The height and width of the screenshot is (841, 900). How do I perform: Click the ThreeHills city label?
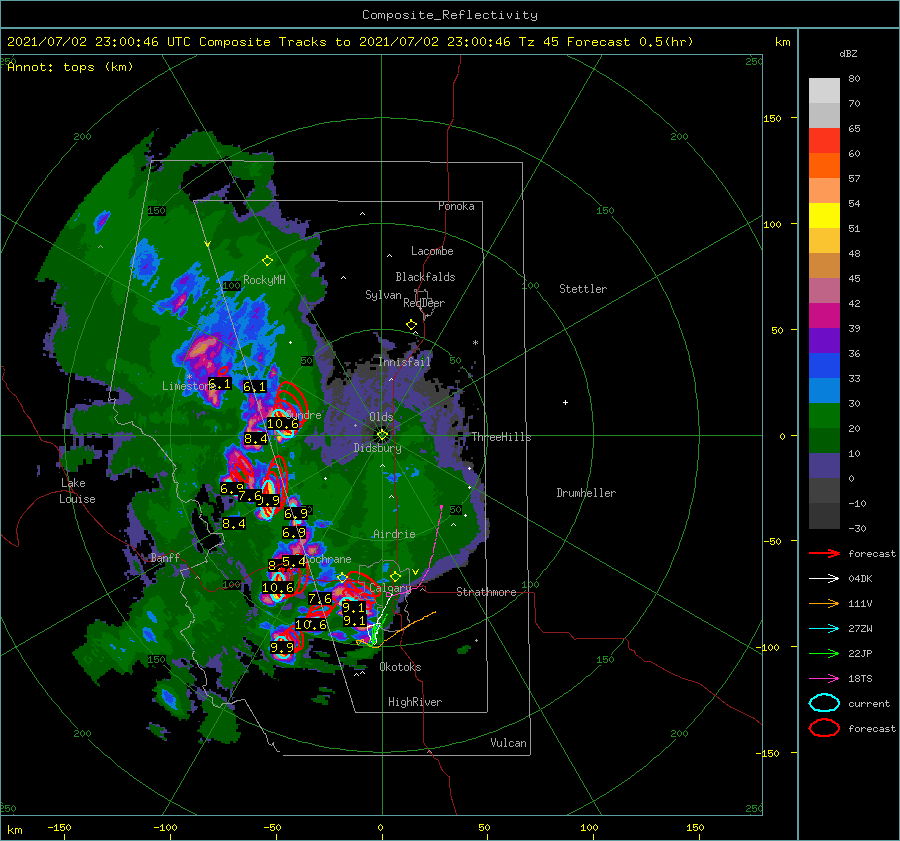[502, 437]
